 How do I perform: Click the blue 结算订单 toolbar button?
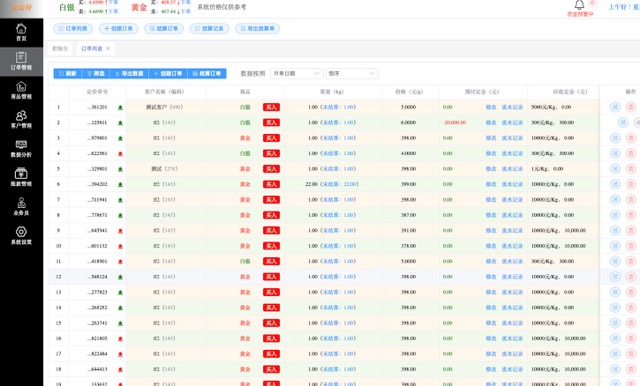click(x=207, y=73)
